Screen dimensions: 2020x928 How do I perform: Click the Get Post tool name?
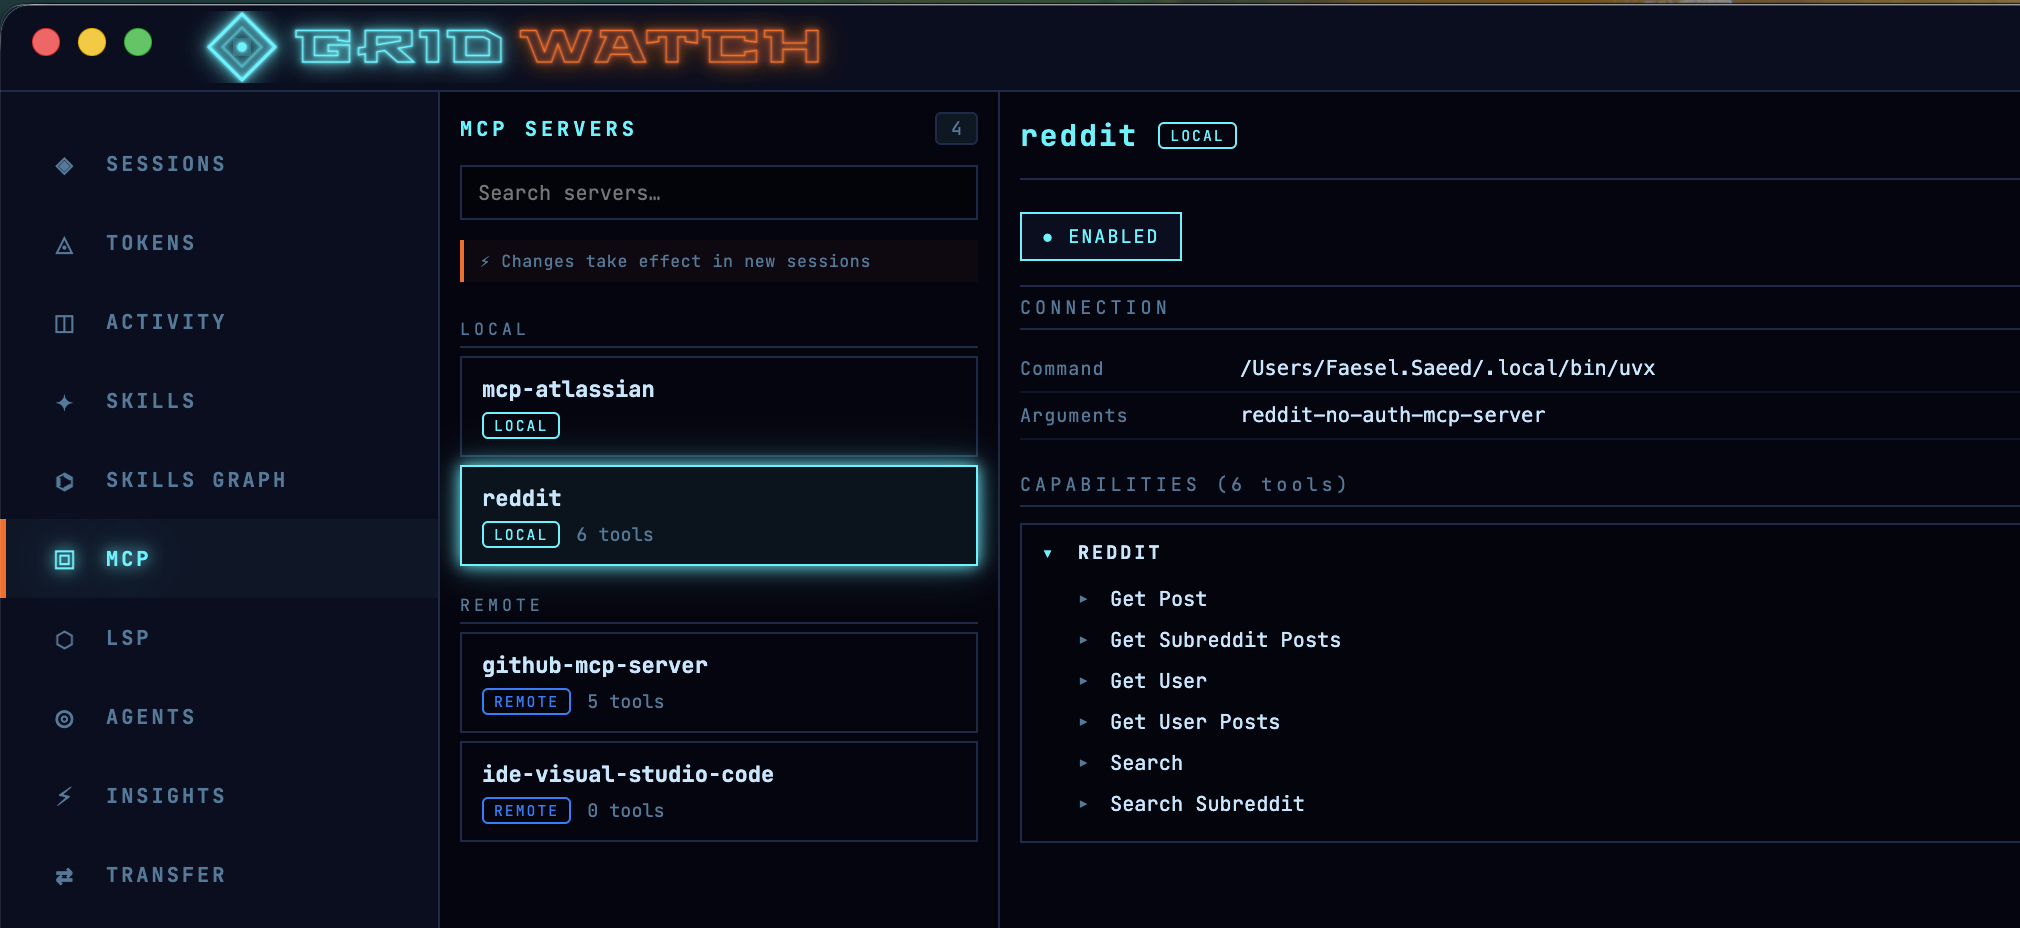(1158, 599)
